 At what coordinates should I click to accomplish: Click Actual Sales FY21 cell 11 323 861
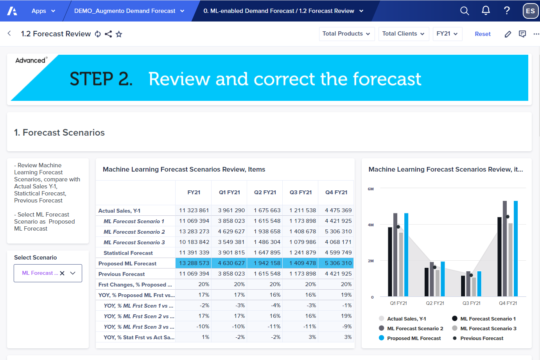pos(194,210)
